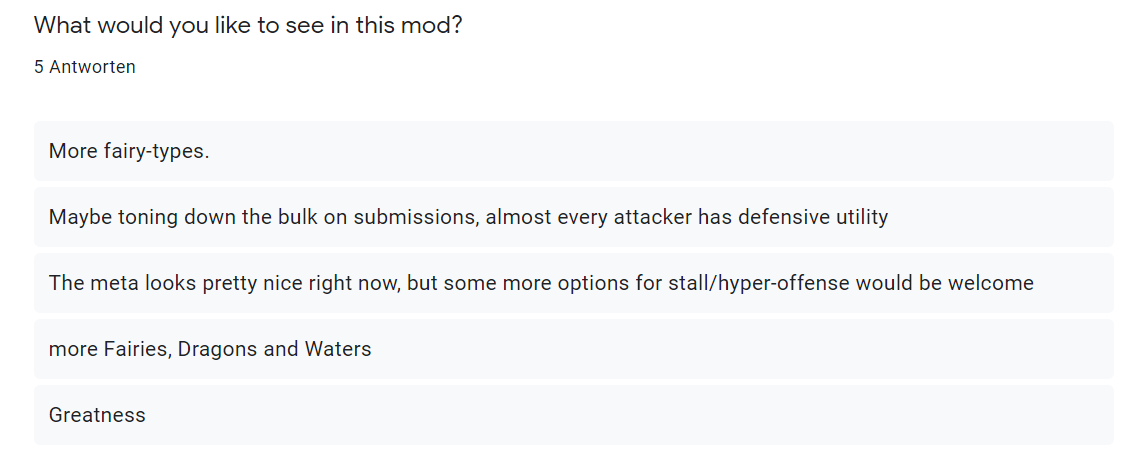Click the word 'Waters' in fourth answer
This screenshot has width=1121, height=465.
[338, 349]
